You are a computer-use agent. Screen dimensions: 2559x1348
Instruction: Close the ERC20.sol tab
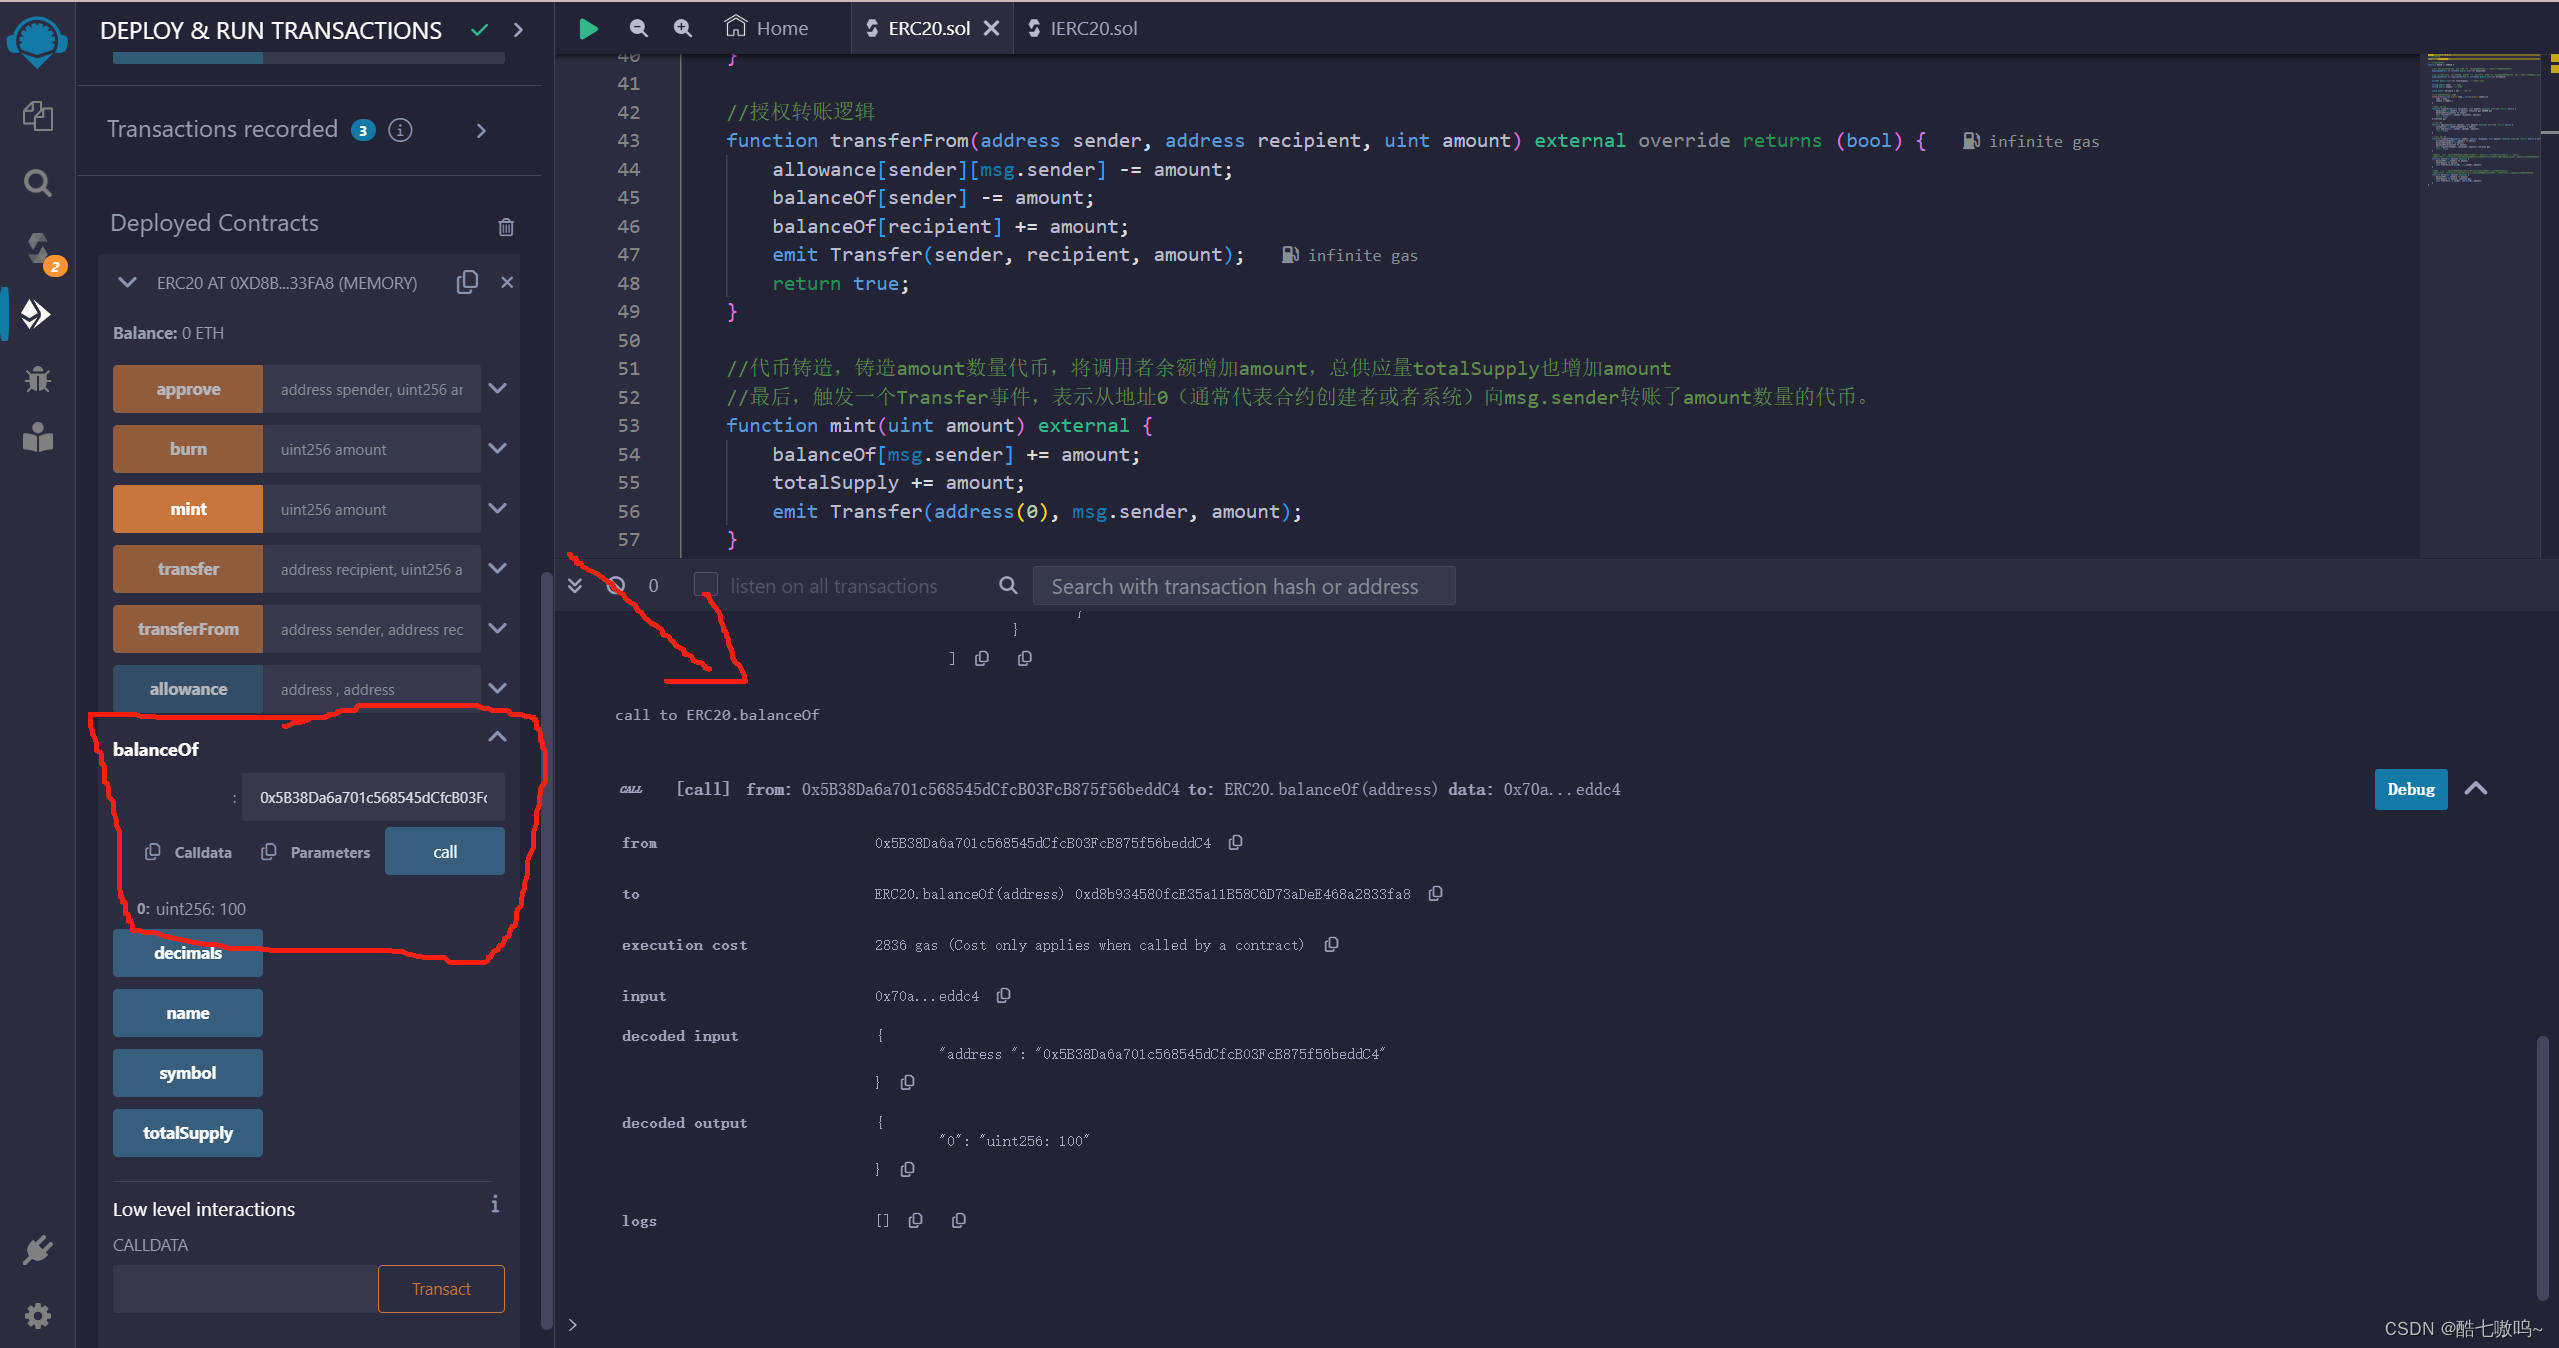click(x=991, y=28)
